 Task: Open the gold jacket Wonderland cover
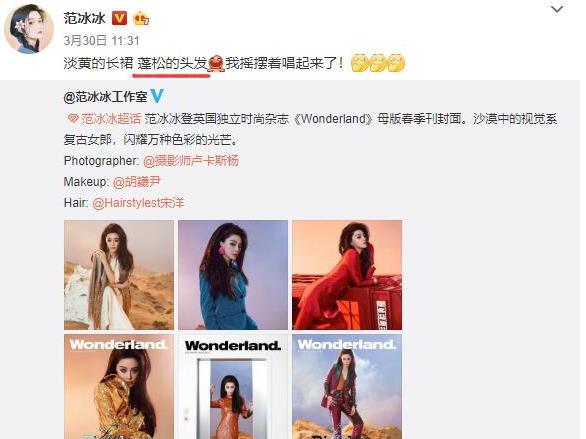pyautogui.click(x=119, y=387)
